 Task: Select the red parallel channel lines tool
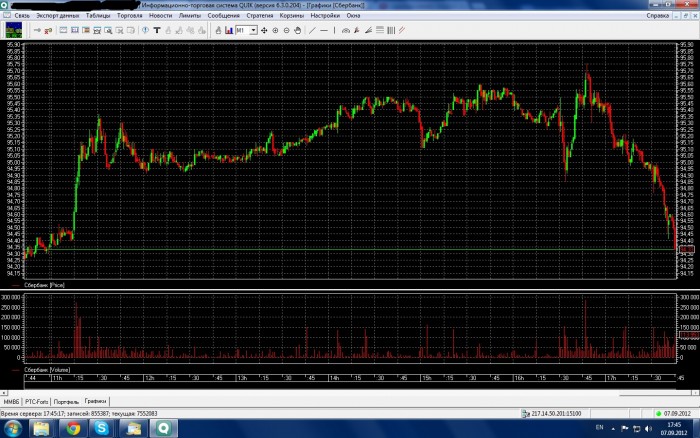click(402, 30)
